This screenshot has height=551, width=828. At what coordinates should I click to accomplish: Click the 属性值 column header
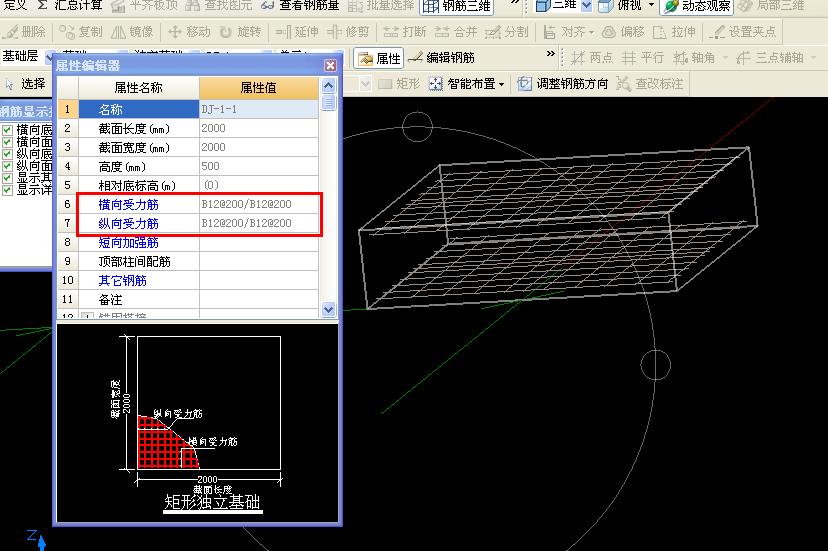(258, 88)
